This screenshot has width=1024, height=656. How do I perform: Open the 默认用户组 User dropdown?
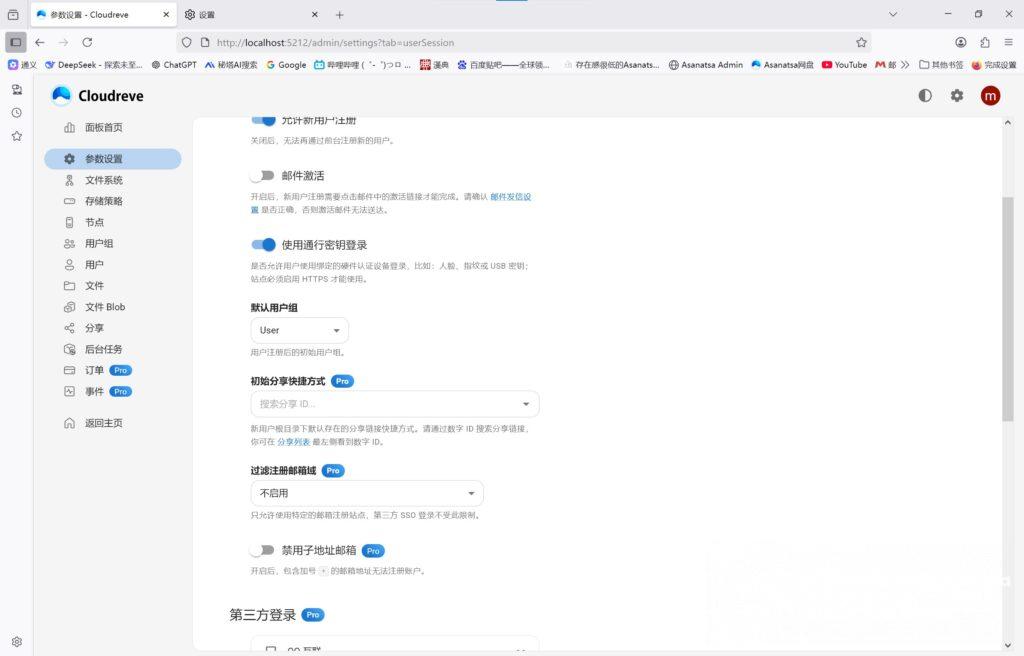point(299,330)
